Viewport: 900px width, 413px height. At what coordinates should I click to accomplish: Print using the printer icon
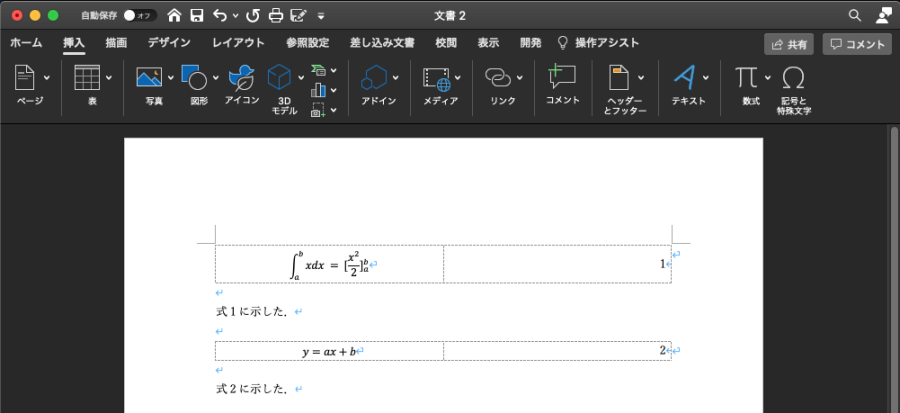pos(276,16)
